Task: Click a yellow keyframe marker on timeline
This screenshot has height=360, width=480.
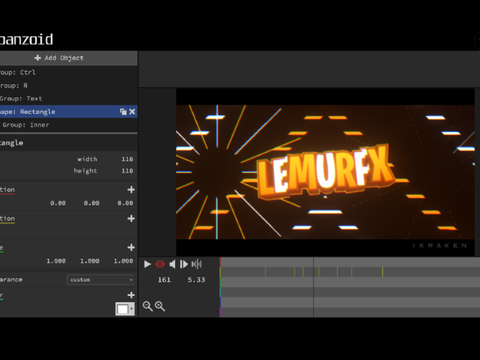Action: pos(266,272)
